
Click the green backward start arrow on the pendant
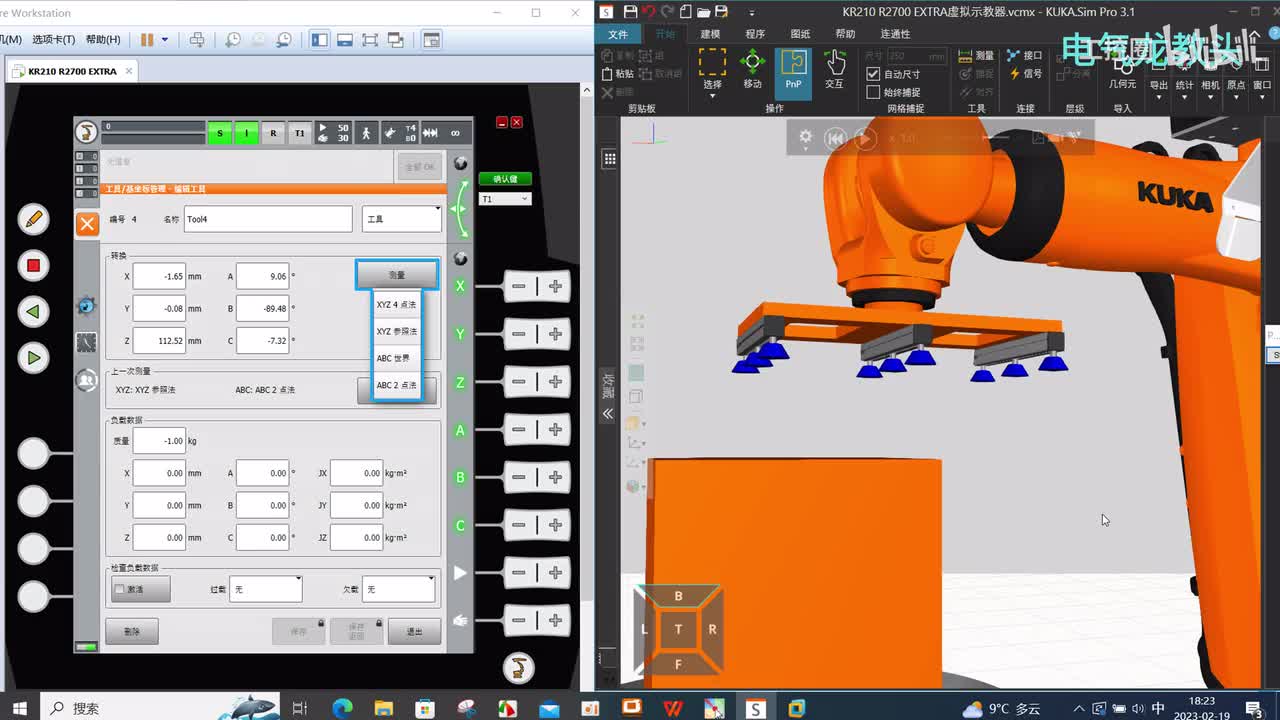[x=33, y=311]
